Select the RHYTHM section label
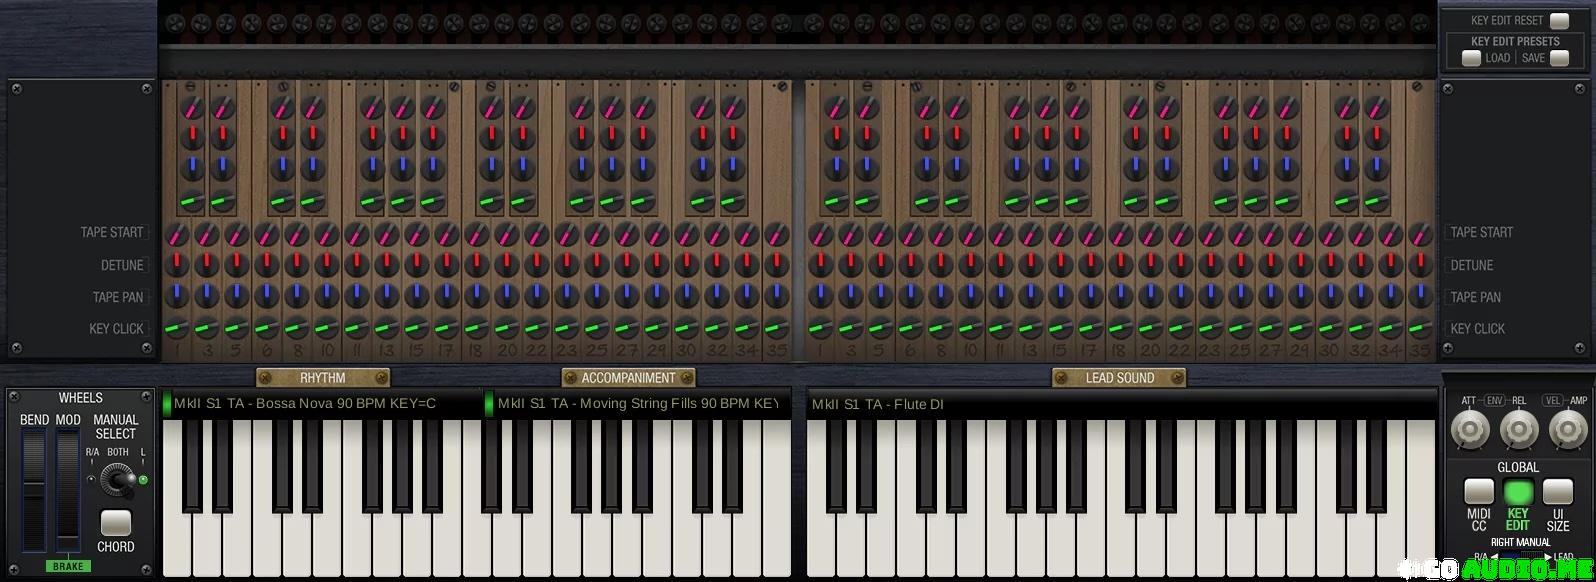The width and height of the screenshot is (1596, 582). (x=323, y=377)
